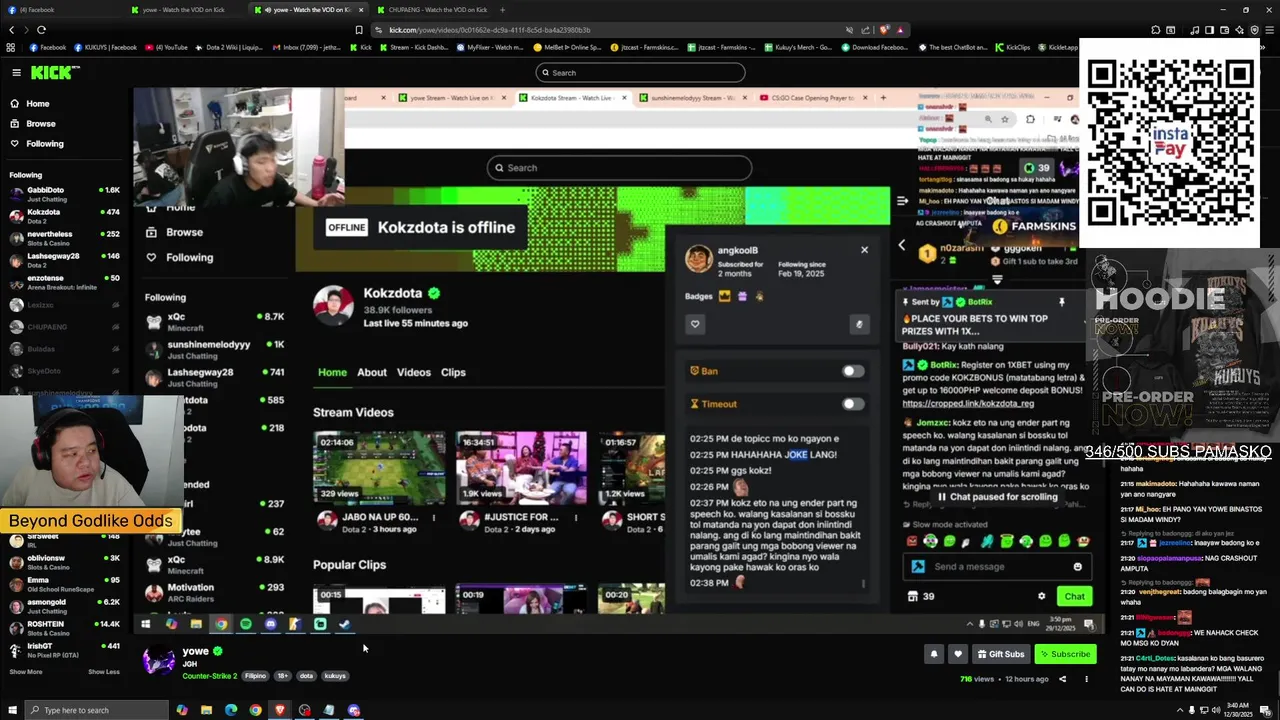
Task: Unpin the BotRix pinned message
Action: pyautogui.click(x=1062, y=302)
